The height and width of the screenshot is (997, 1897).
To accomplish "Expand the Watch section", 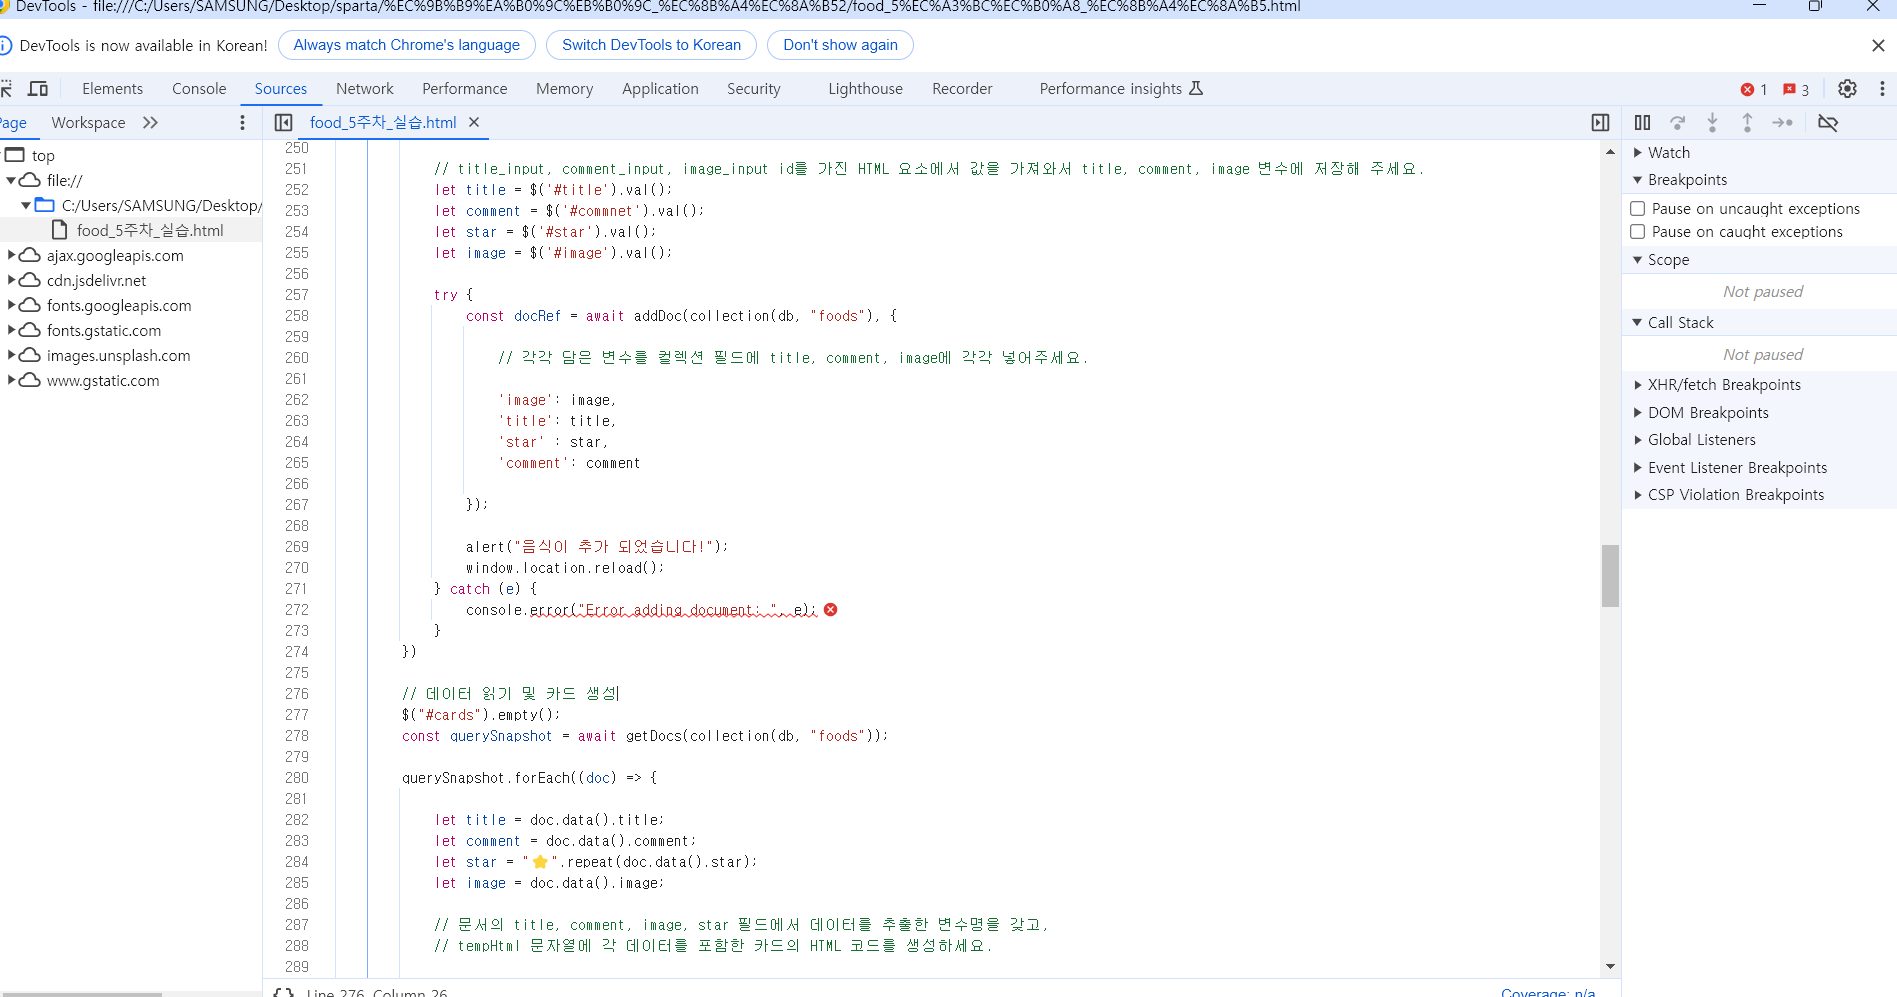I will pyautogui.click(x=1638, y=153).
